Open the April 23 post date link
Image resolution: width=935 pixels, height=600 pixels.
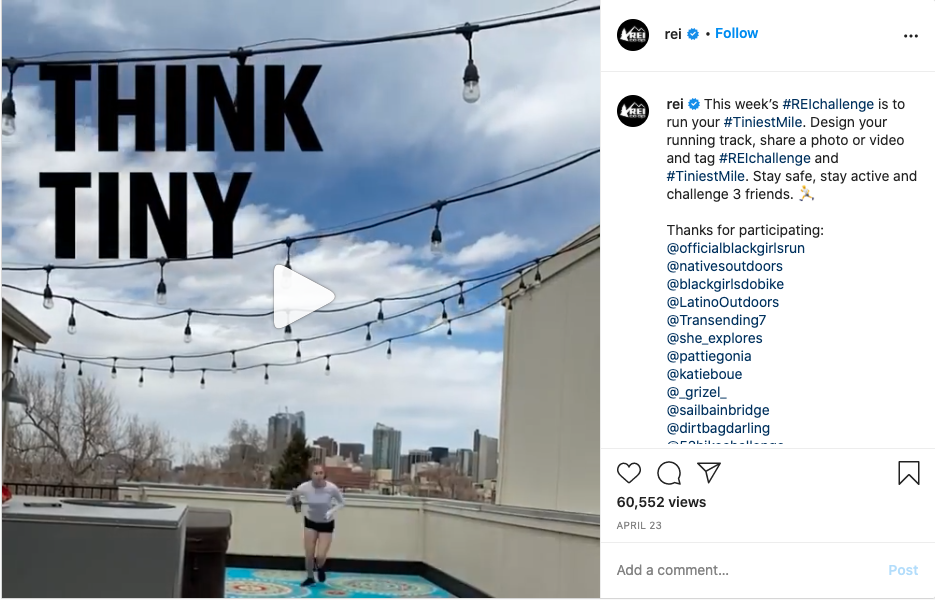pyautogui.click(x=639, y=525)
